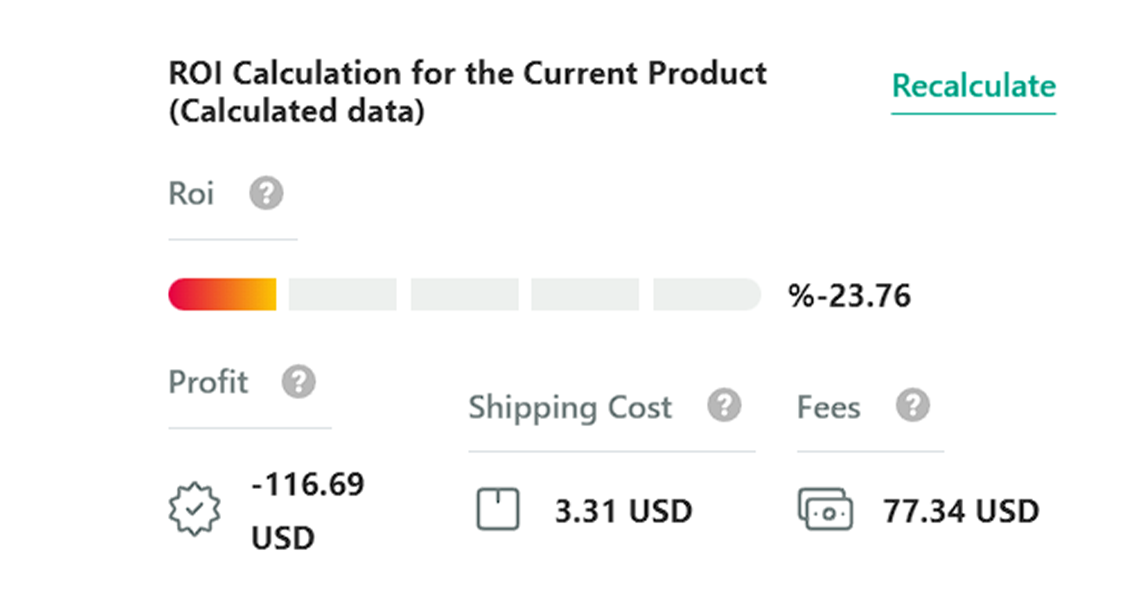This screenshot has width=1144, height=592.
Task: Click the last rounded ROI bar segment
Action: (x=707, y=294)
